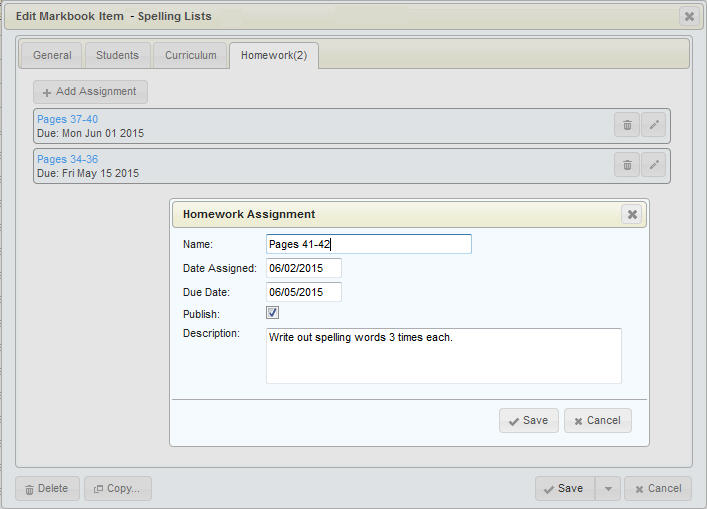Image resolution: width=707 pixels, height=509 pixels.
Task: Open the Students tab
Action: pyautogui.click(x=117, y=56)
